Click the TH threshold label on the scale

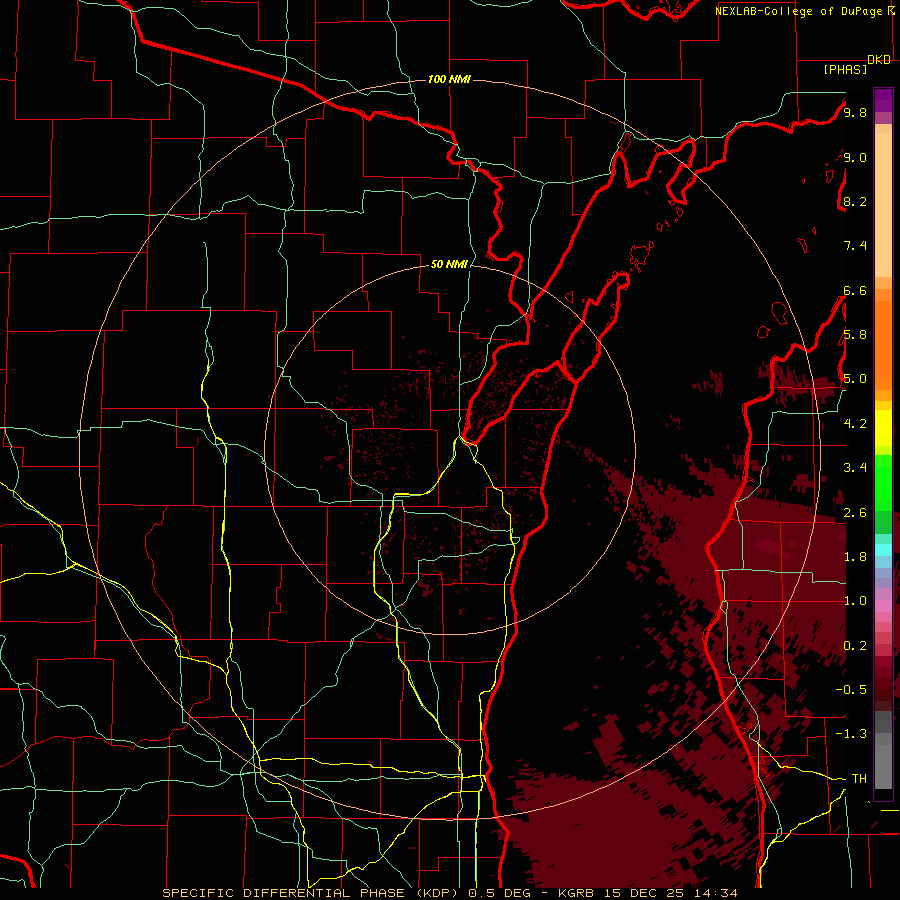(859, 779)
